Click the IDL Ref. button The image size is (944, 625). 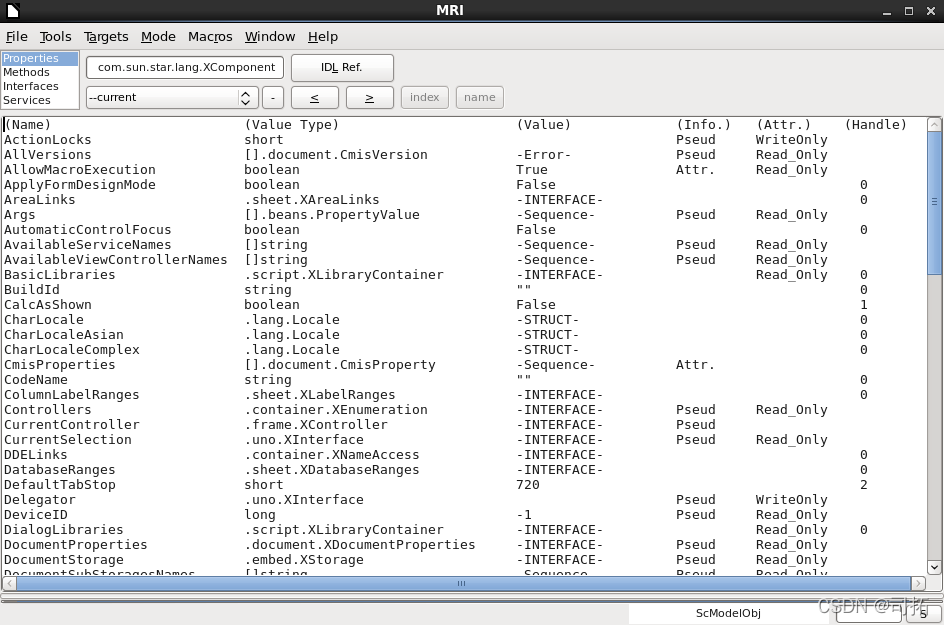(x=342, y=67)
